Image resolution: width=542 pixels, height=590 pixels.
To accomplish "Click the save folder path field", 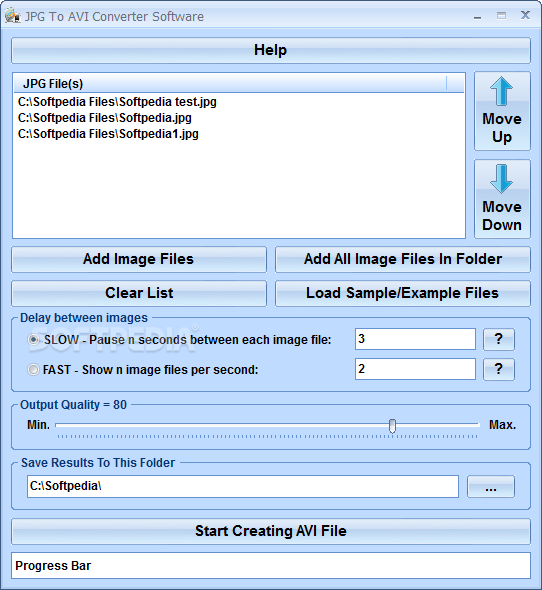I will (x=243, y=486).
